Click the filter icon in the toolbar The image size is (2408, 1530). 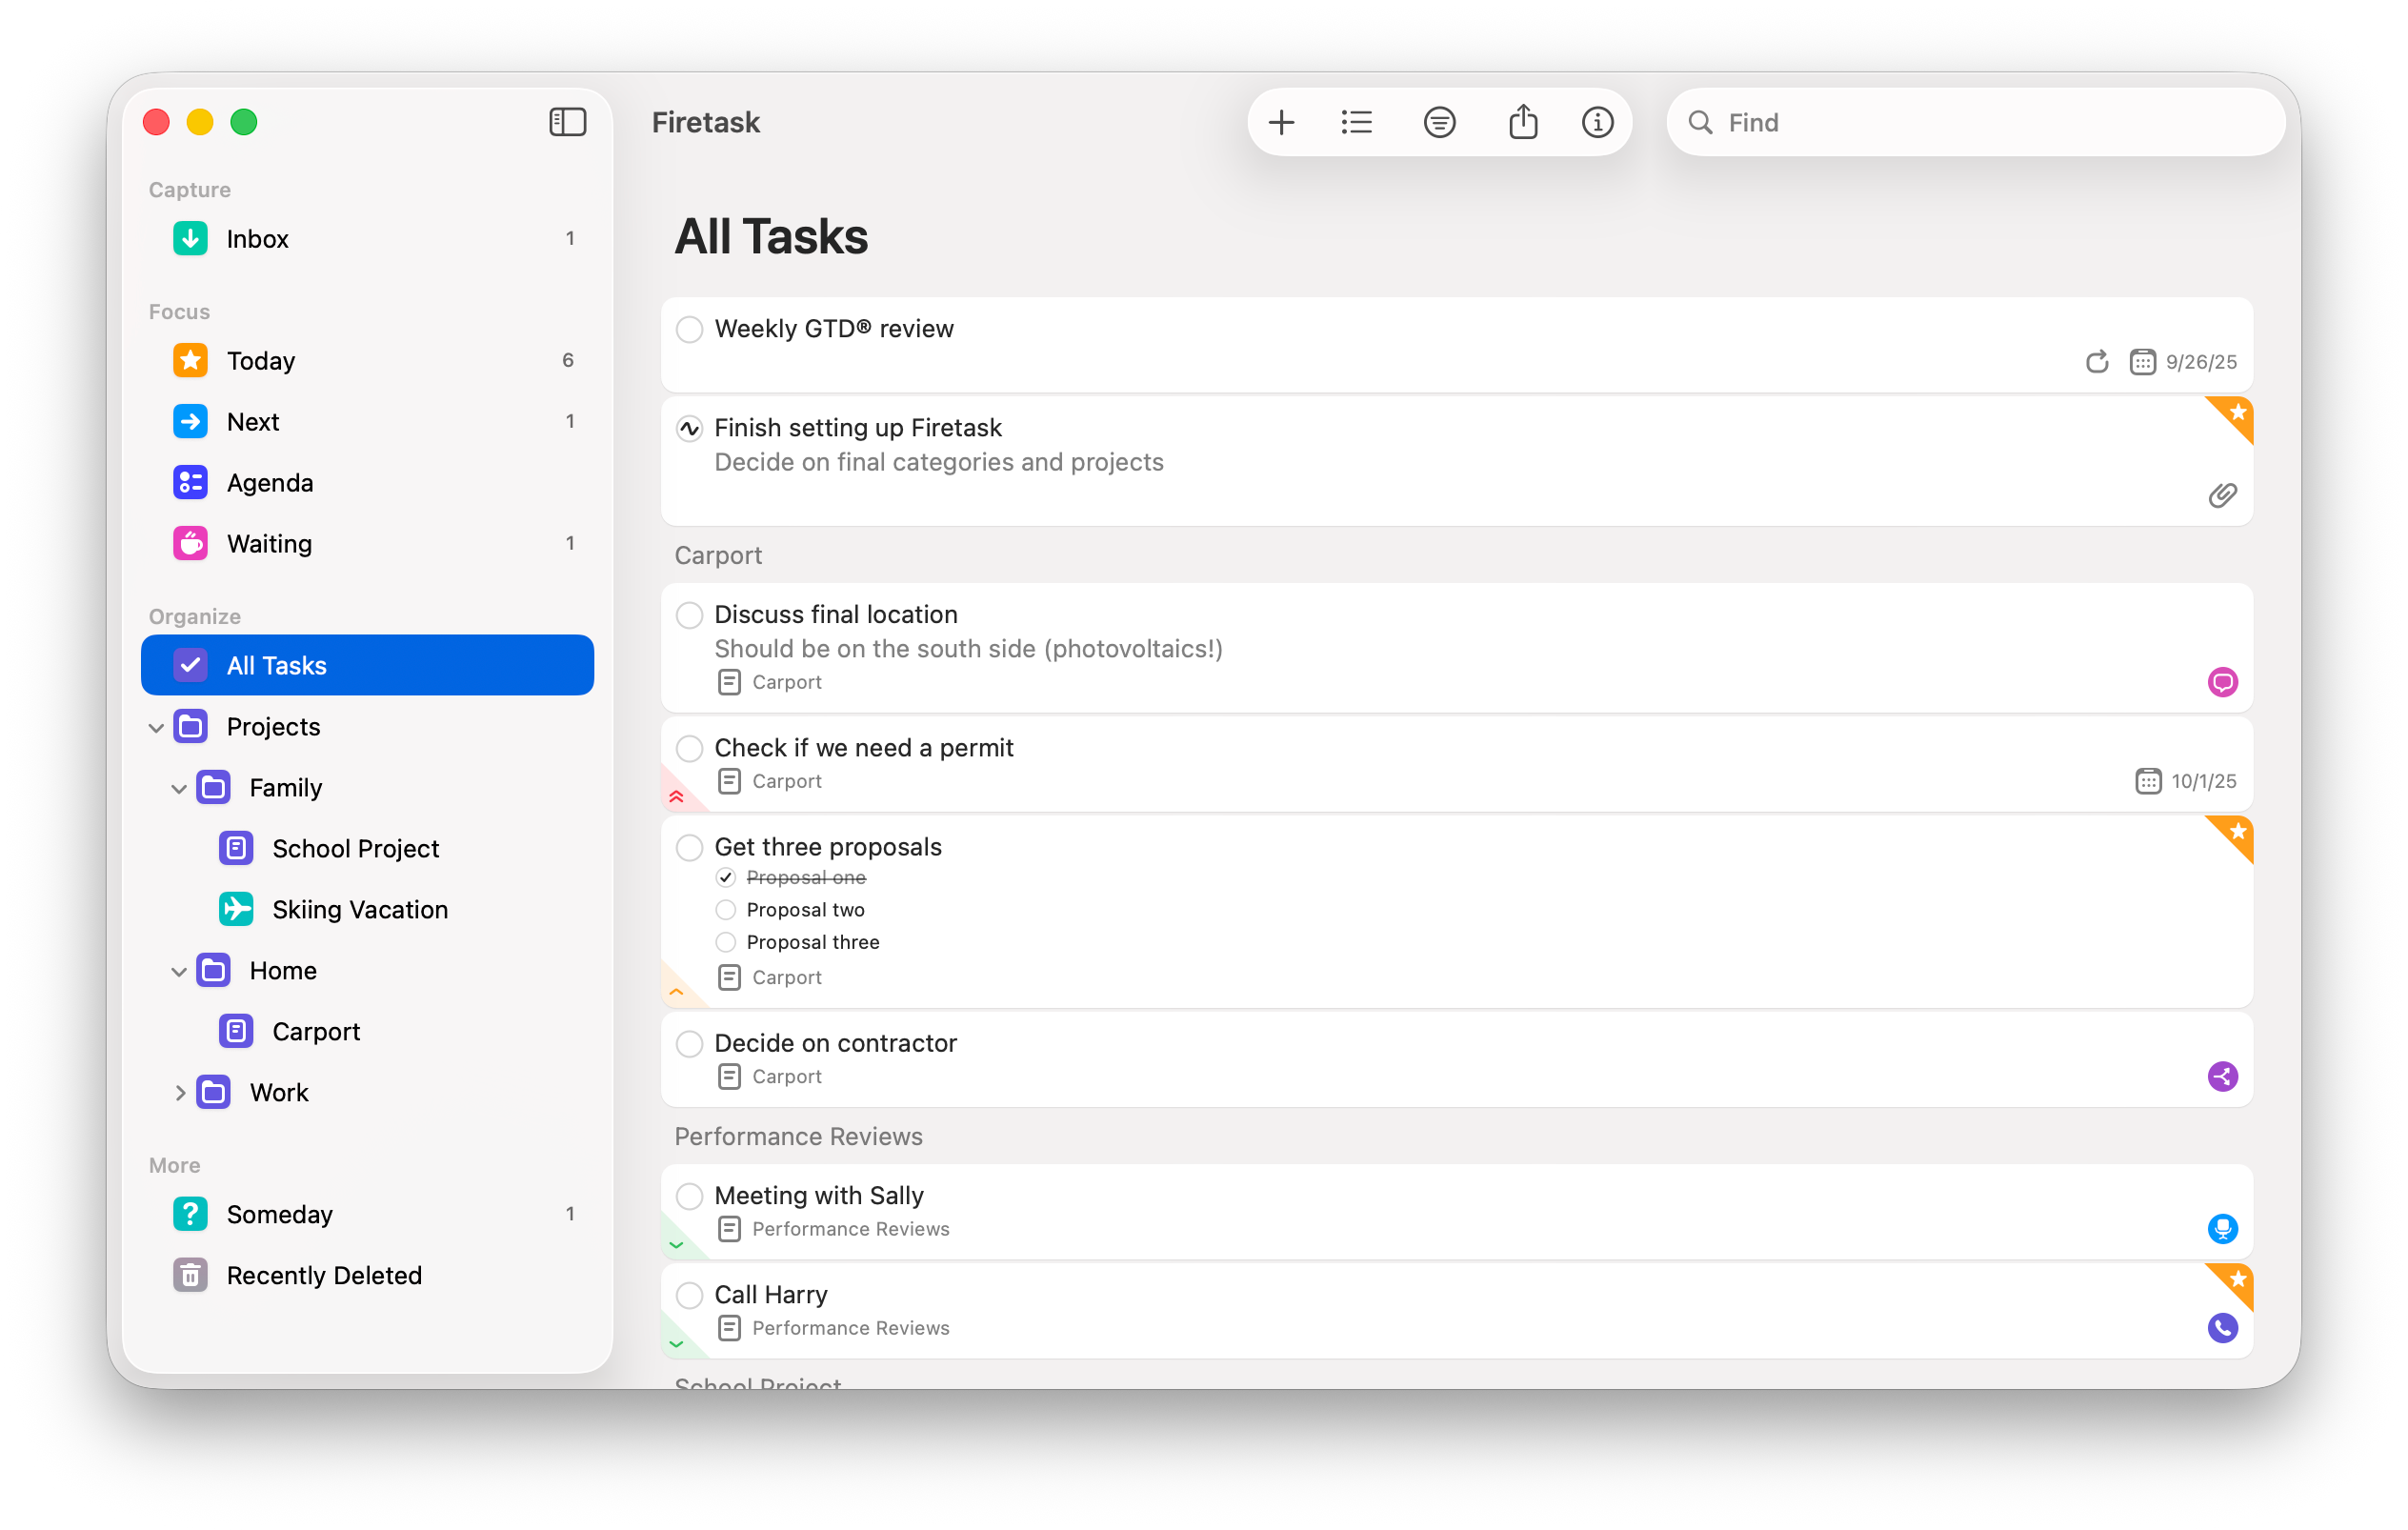[x=1439, y=122]
